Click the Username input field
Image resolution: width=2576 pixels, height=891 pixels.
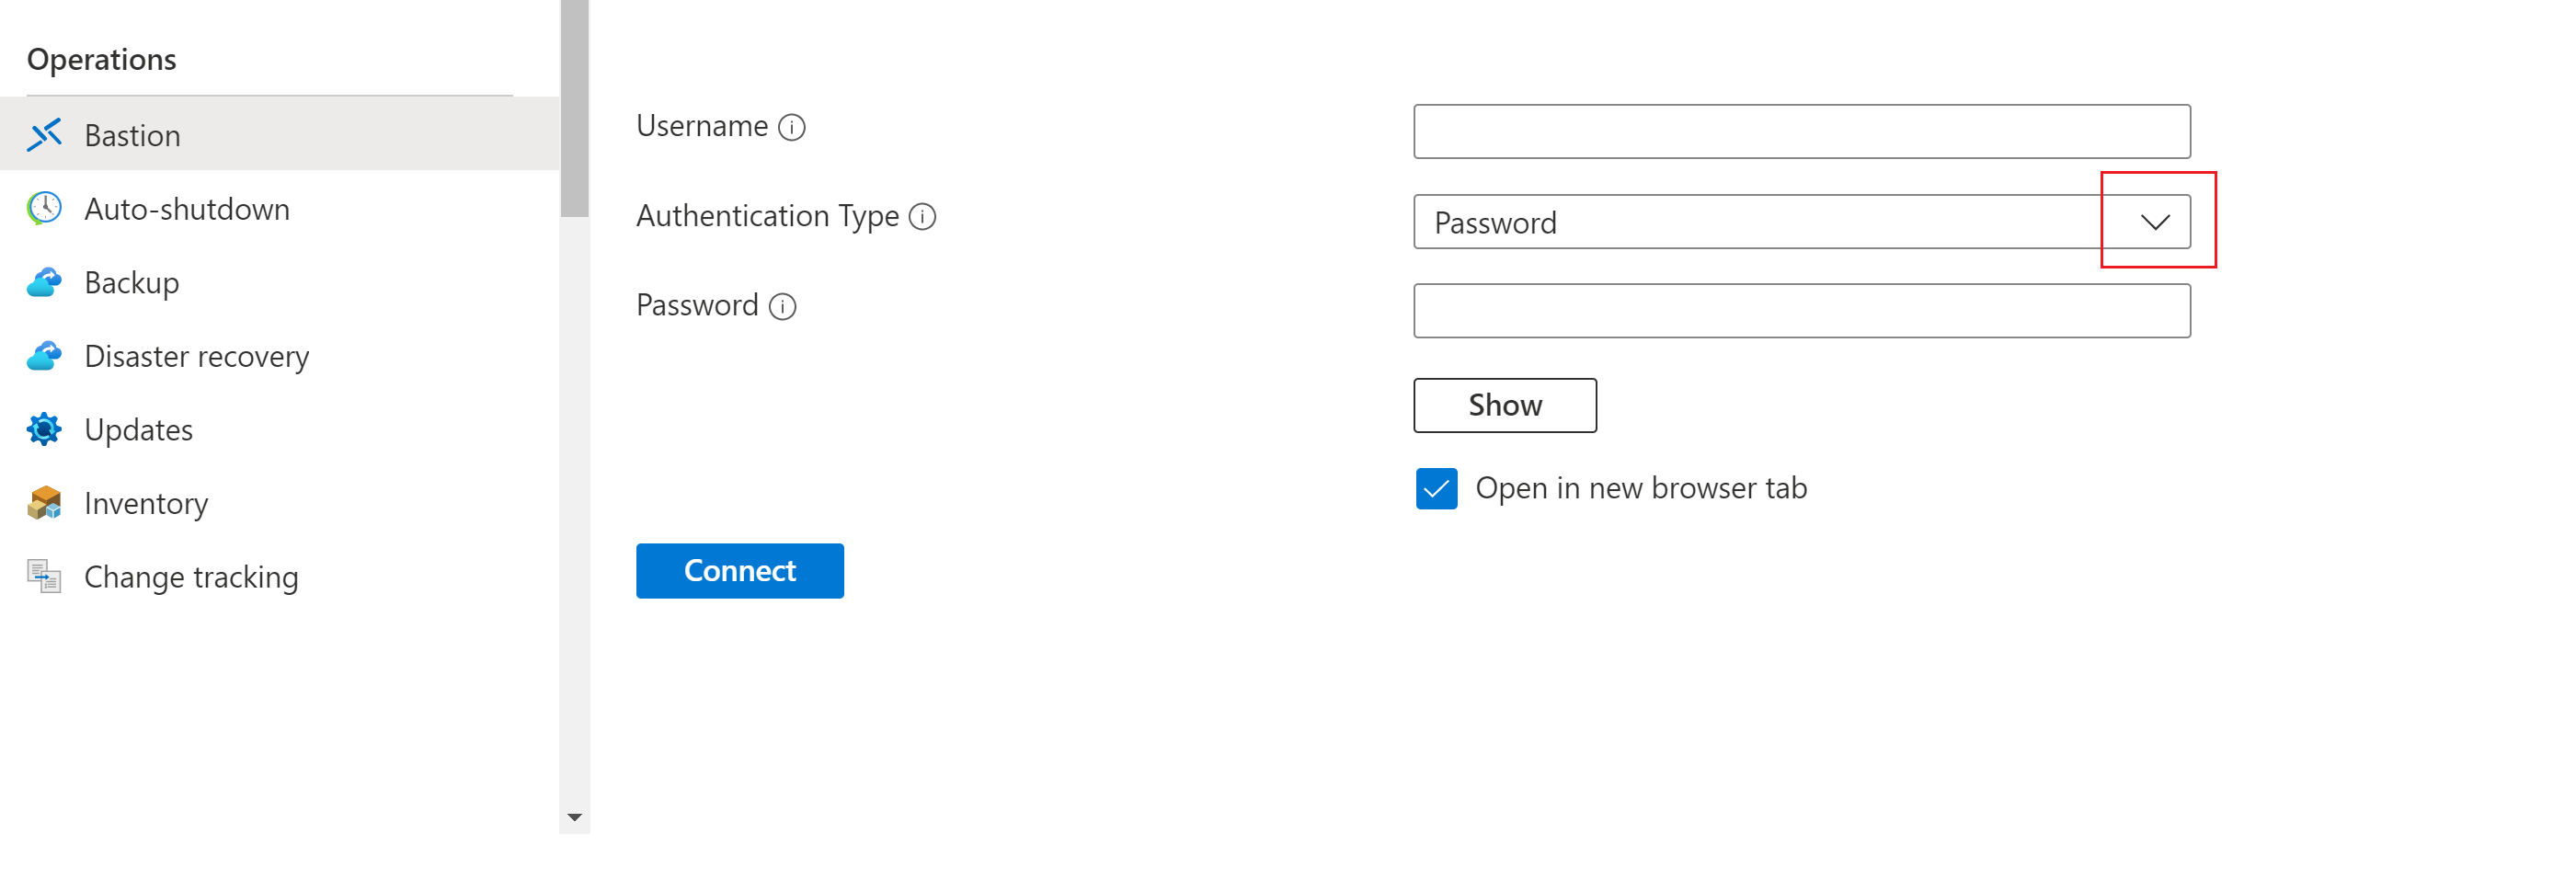[1801, 132]
